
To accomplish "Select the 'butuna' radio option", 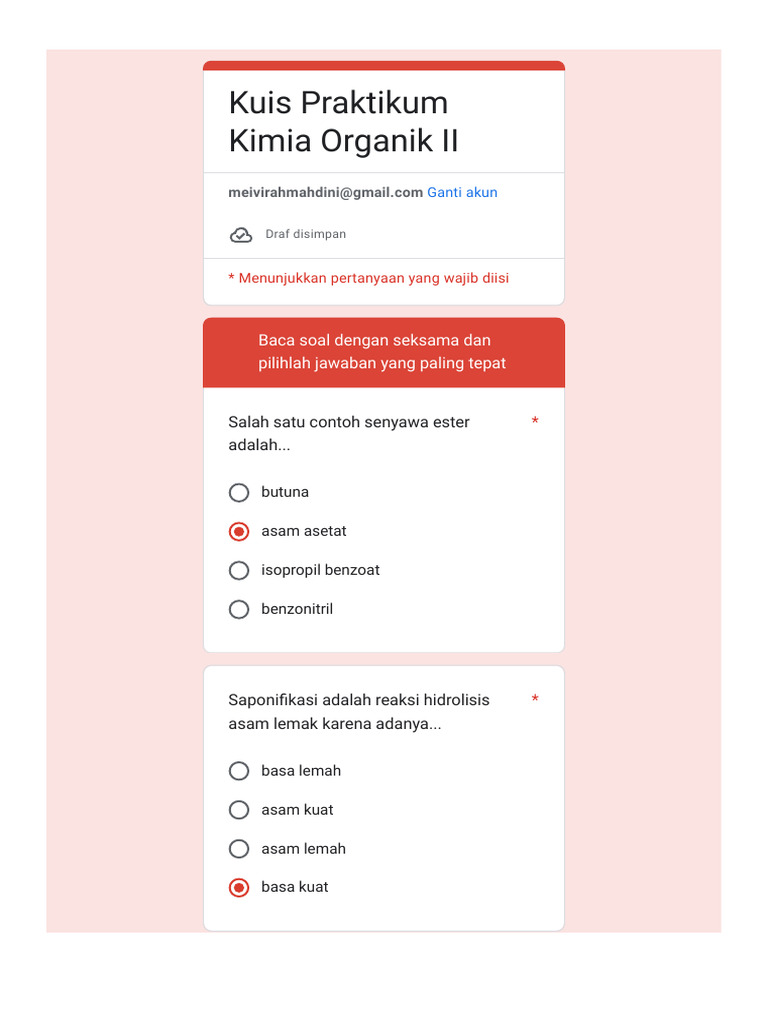I will tap(239, 492).
